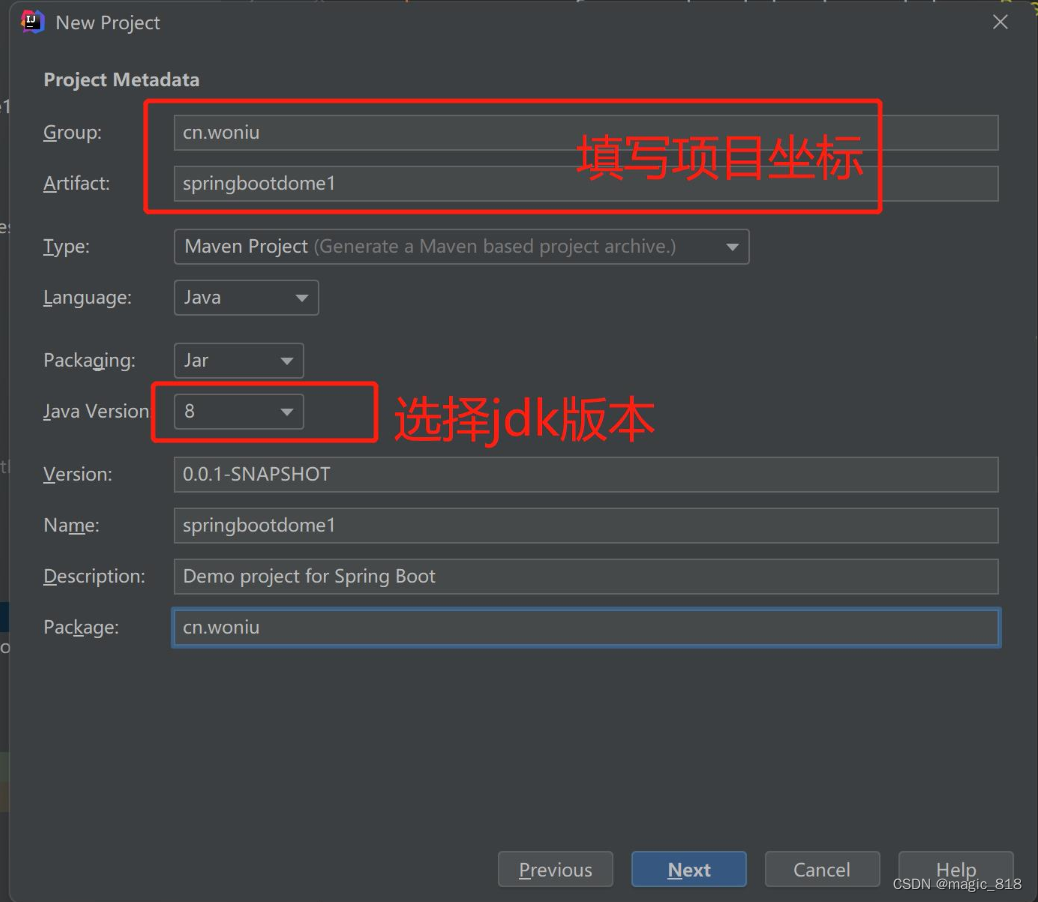1038x902 pixels.
Task: Cancel the project creation
Action: coord(822,870)
